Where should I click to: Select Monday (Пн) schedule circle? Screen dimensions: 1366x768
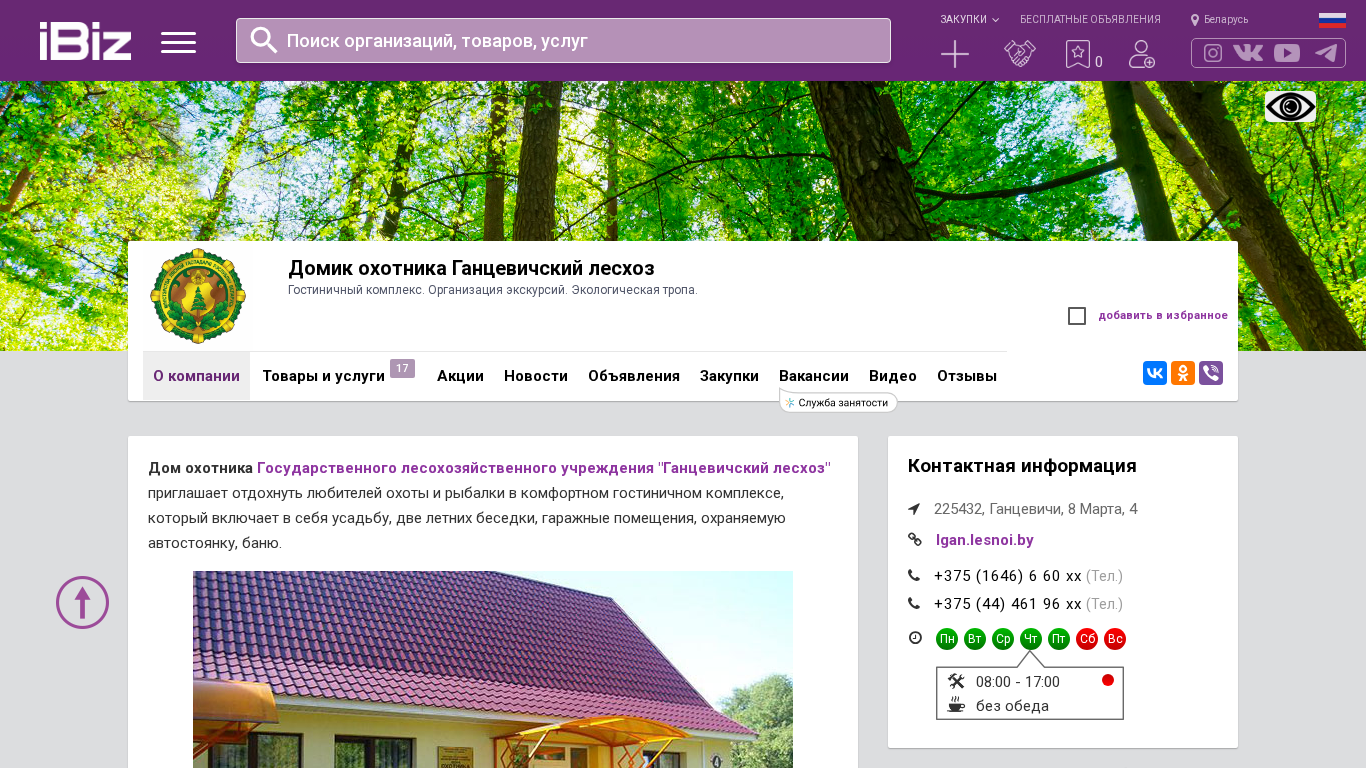click(x=947, y=639)
